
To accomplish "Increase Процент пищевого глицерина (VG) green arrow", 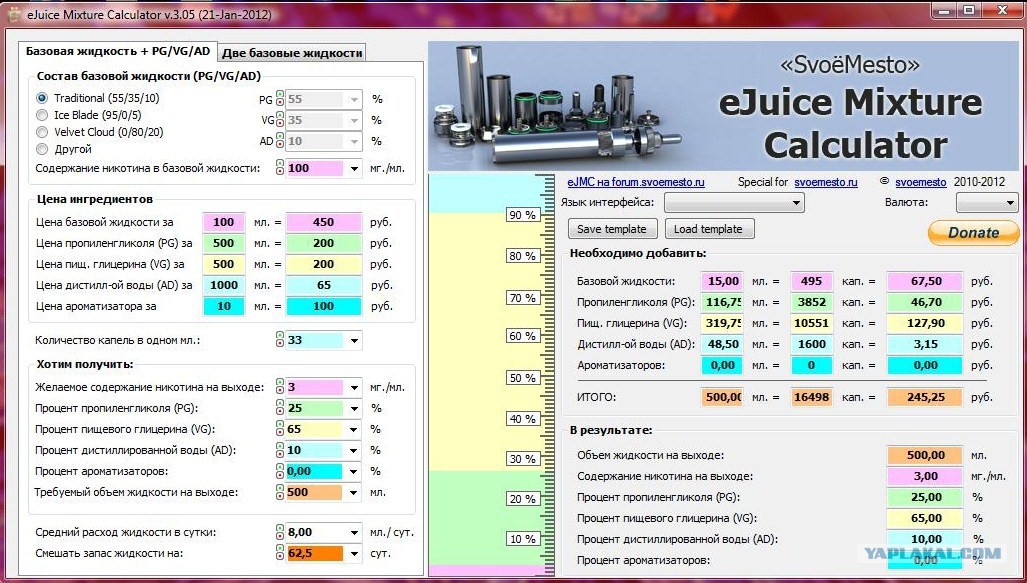I will (280, 425).
